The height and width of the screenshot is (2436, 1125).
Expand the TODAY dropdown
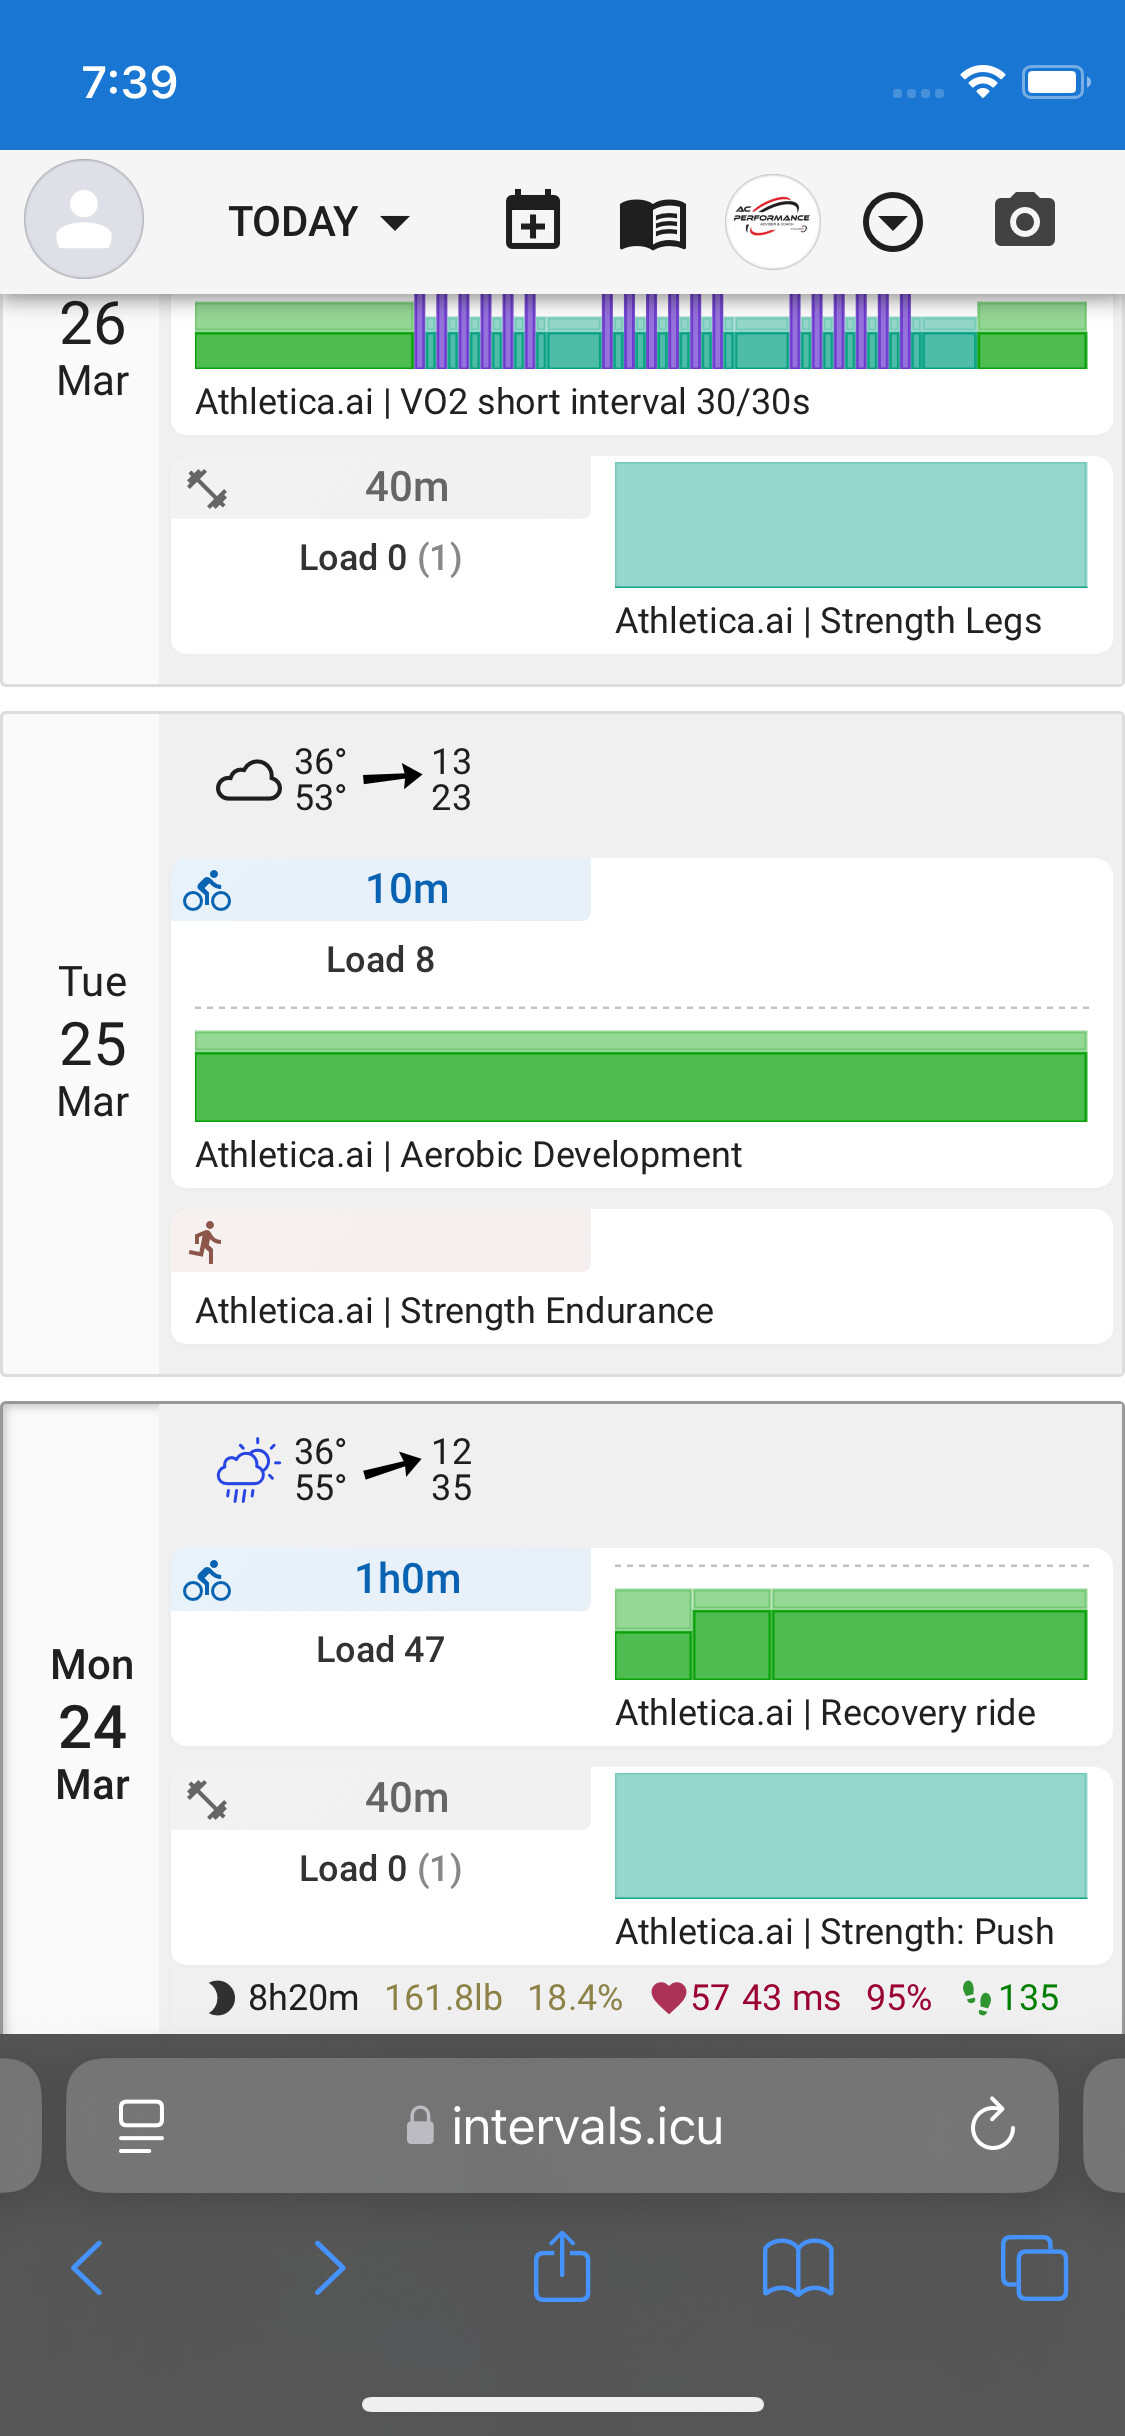point(318,221)
